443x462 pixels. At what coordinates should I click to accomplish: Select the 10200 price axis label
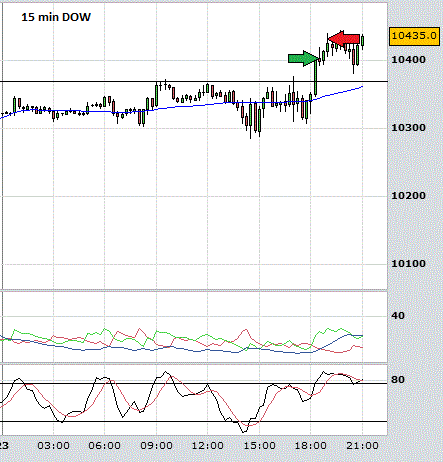(x=408, y=196)
